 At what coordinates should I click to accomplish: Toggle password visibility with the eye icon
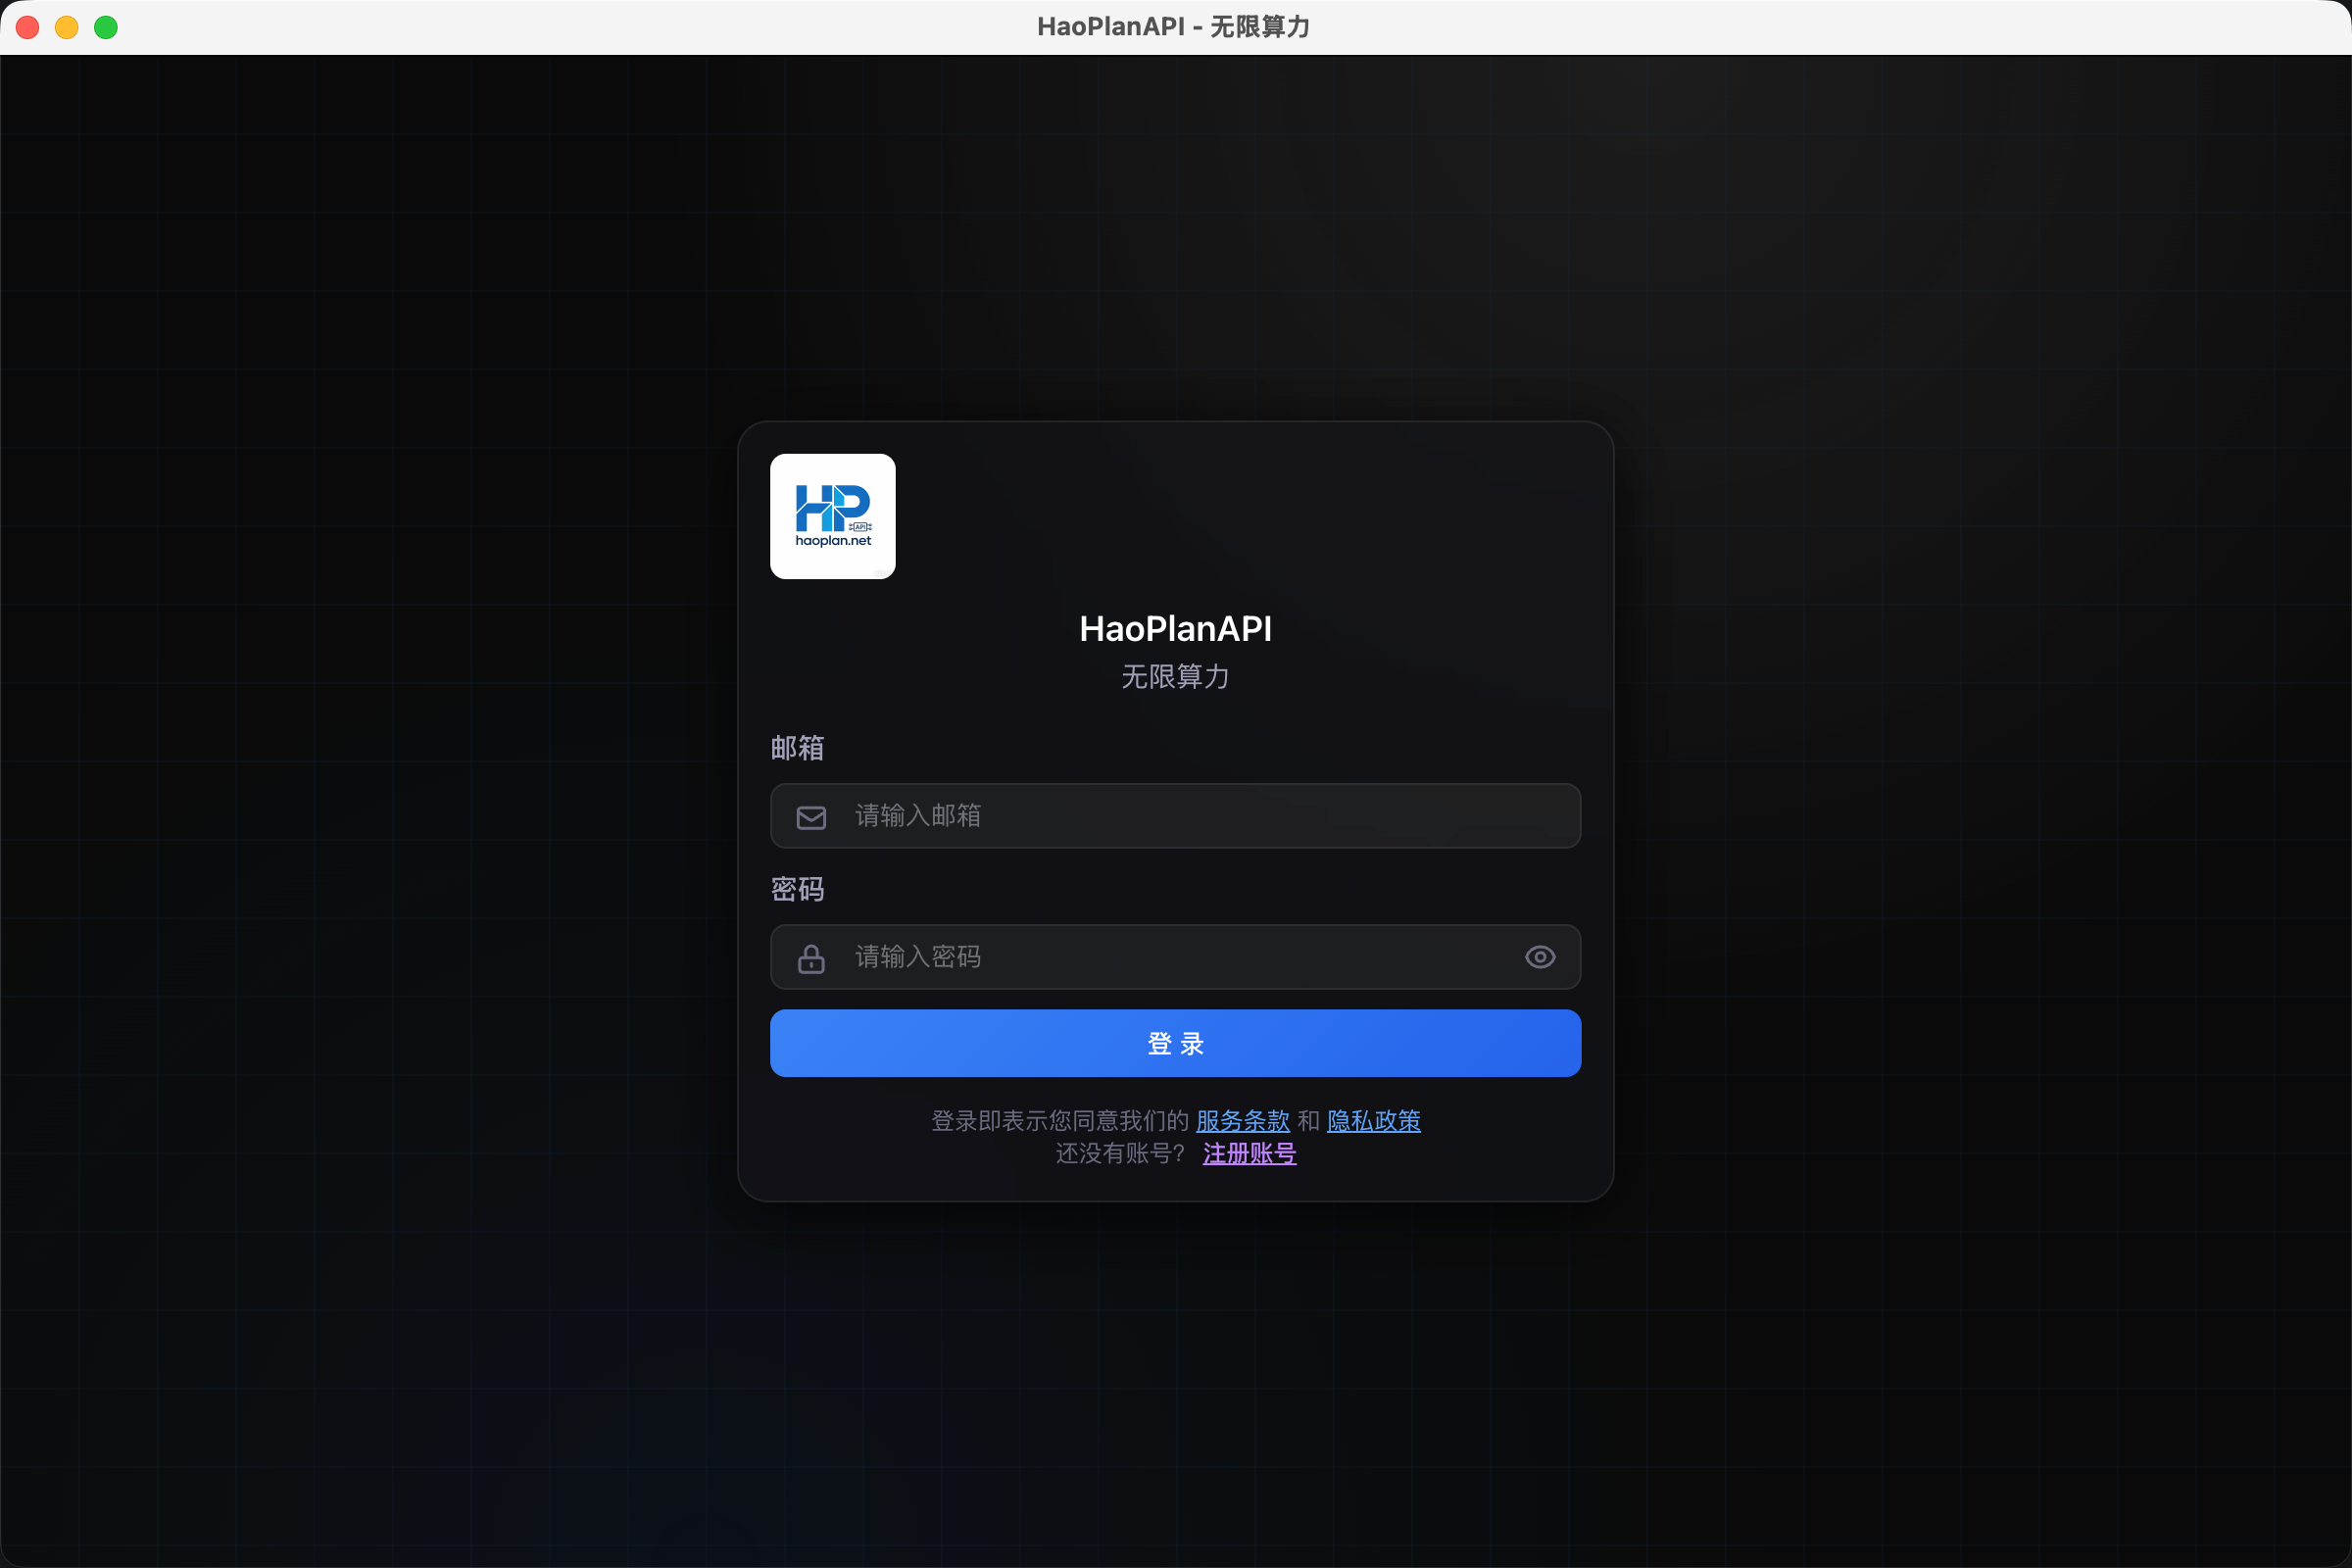(x=1540, y=957)
